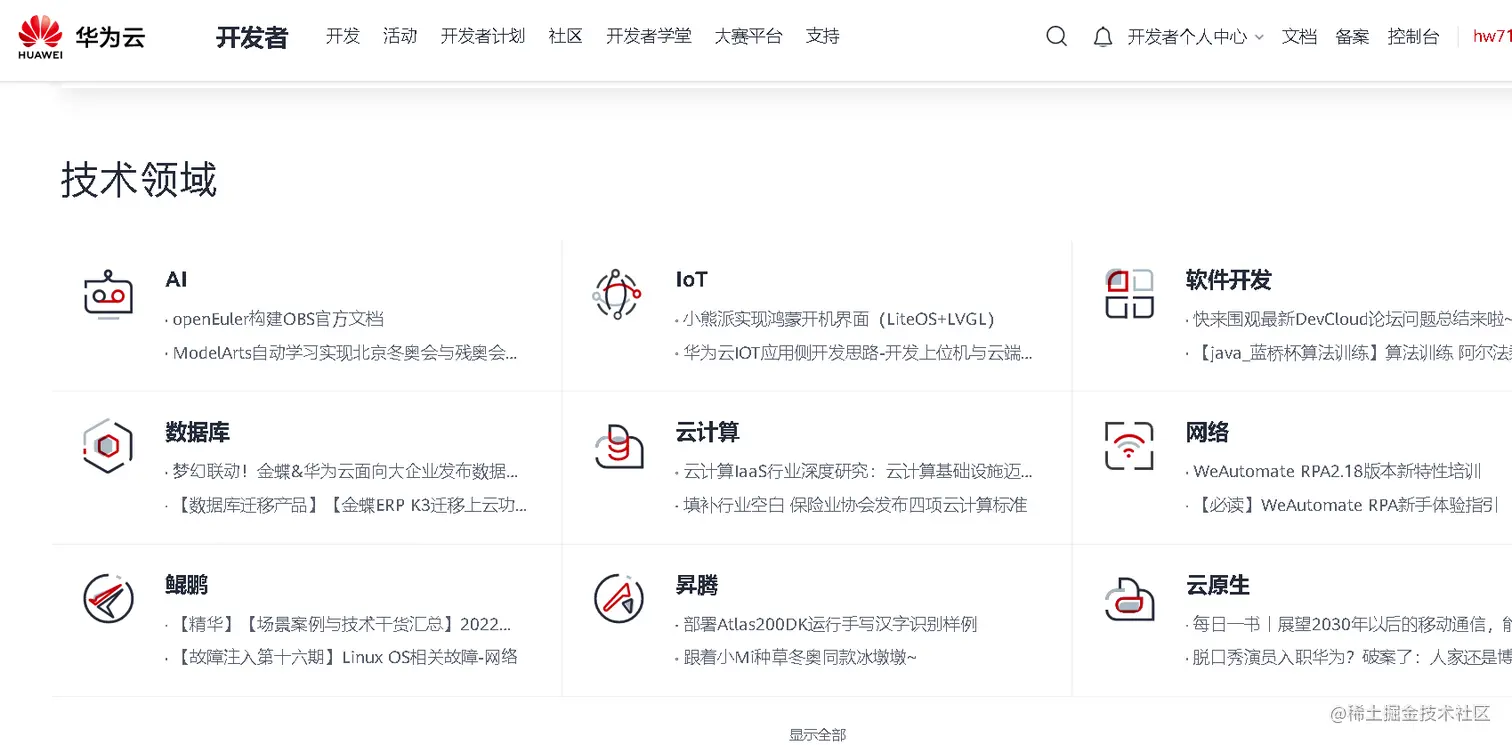Image resolution: width=1512 pixels, height=745 pixels.
Task: Open the 云计算 category heading
Action: click(x=708, y=432)
